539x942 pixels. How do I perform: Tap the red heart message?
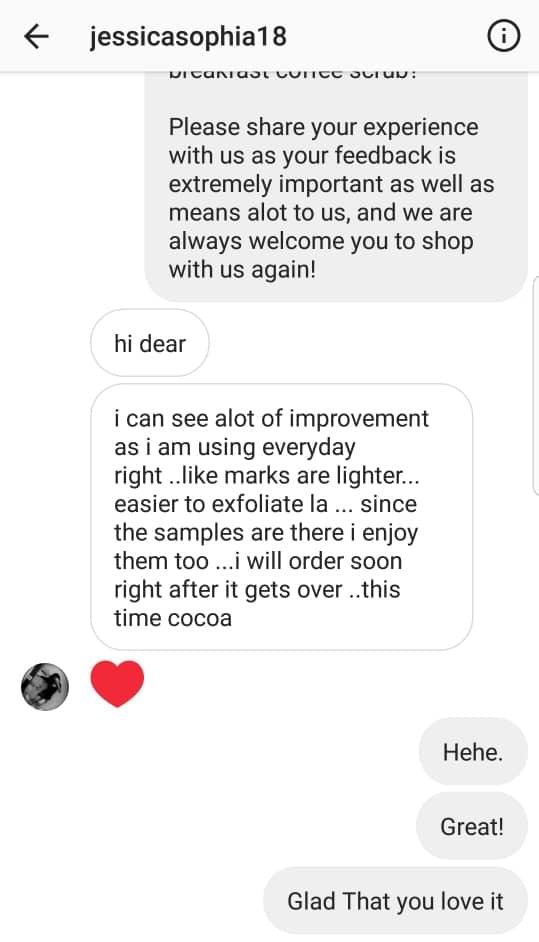click(x=117, y=684)
